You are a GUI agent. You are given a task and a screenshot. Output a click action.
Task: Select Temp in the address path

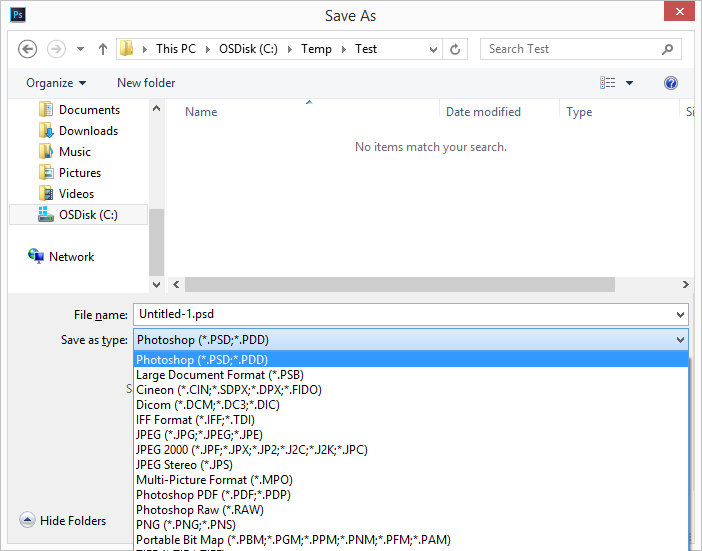(x=316, y=49)
